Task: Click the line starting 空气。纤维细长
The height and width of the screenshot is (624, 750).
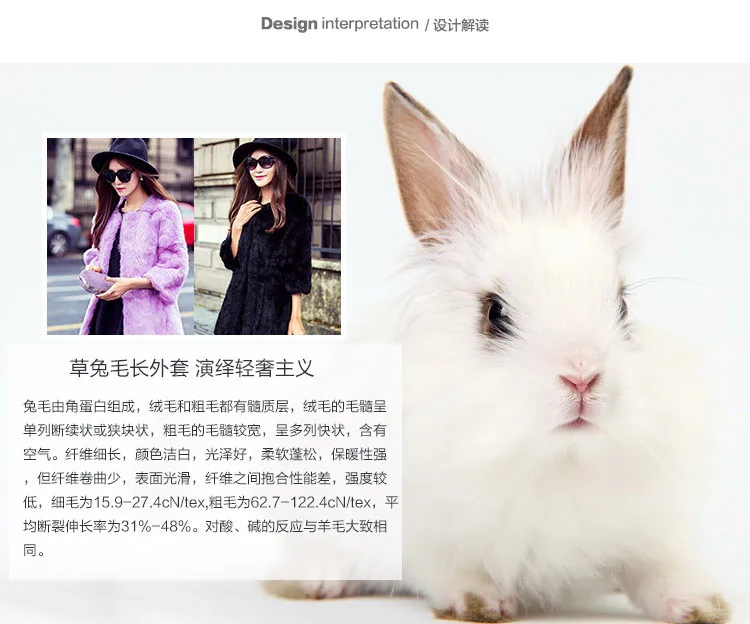Action: pos(205,454)
